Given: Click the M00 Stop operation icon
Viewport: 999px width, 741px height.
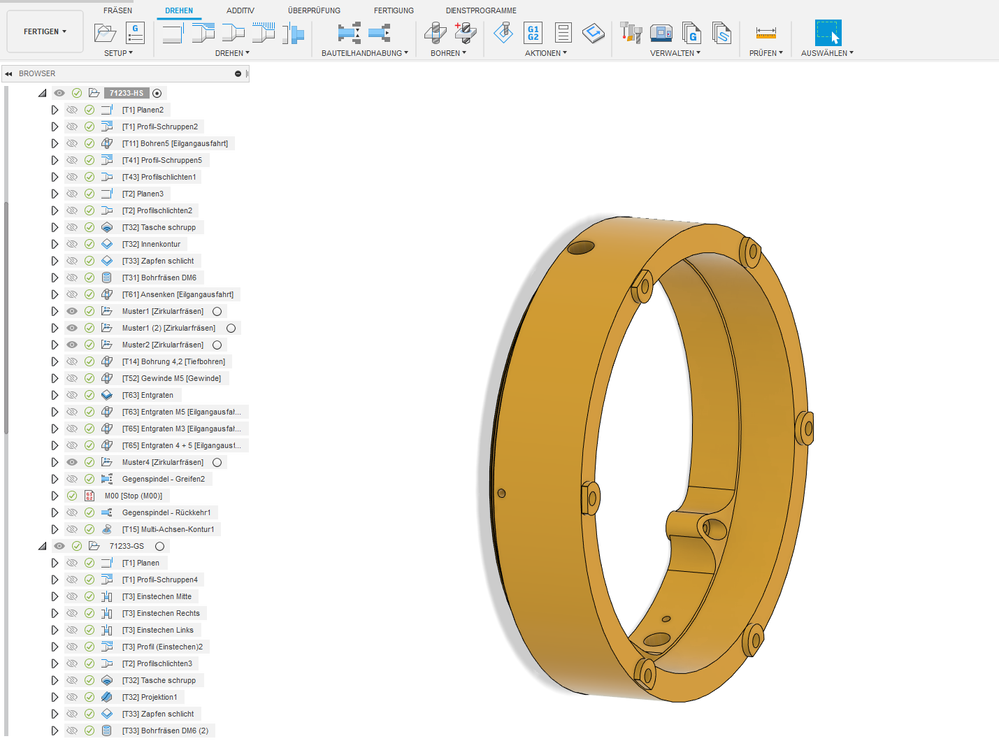Looking at the screenshot, I should click(89, 496).
